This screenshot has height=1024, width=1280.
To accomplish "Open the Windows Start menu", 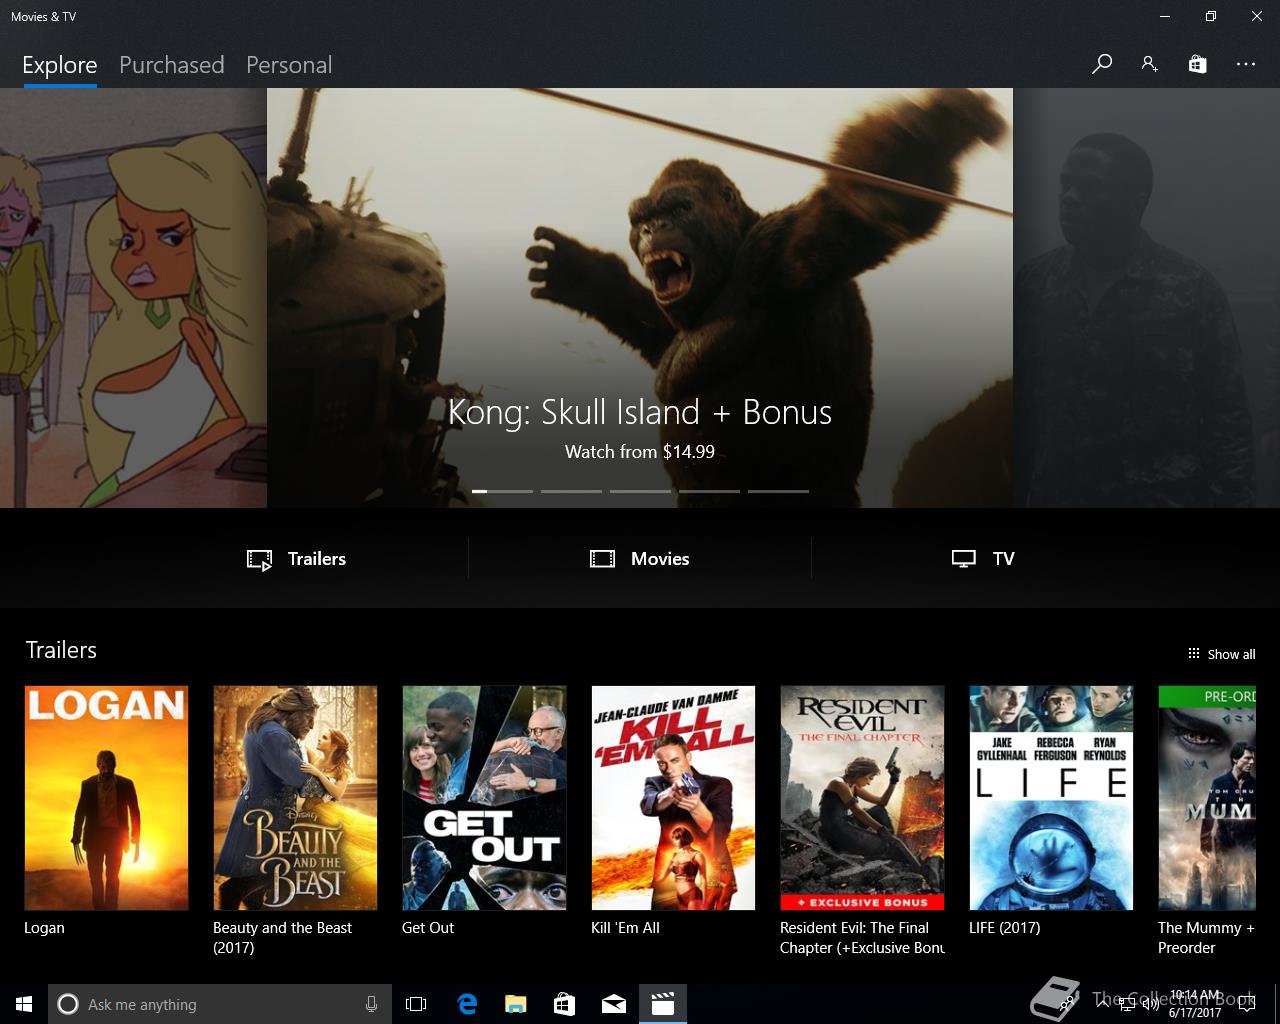I will point(24,1004).
